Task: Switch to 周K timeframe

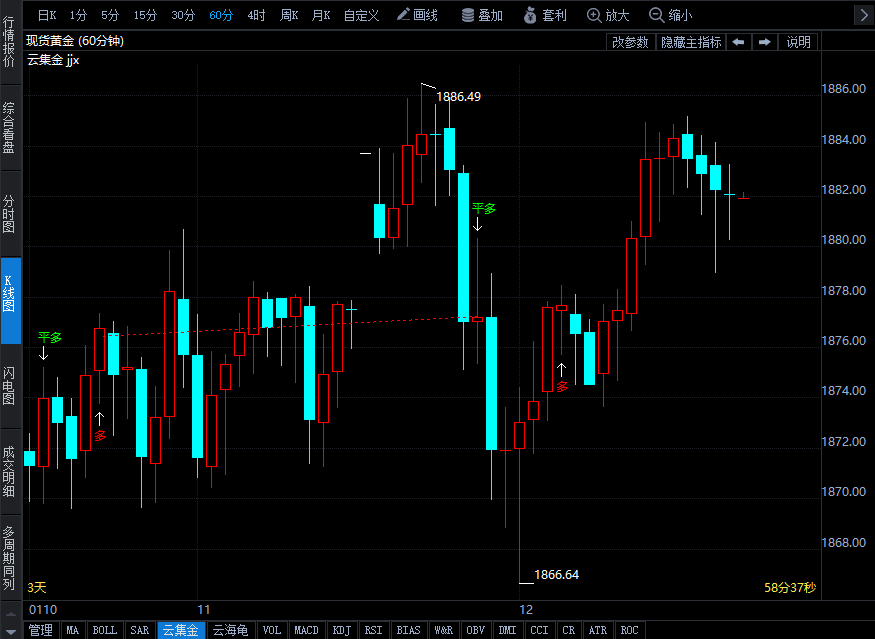Action: (x=289, y=15)
